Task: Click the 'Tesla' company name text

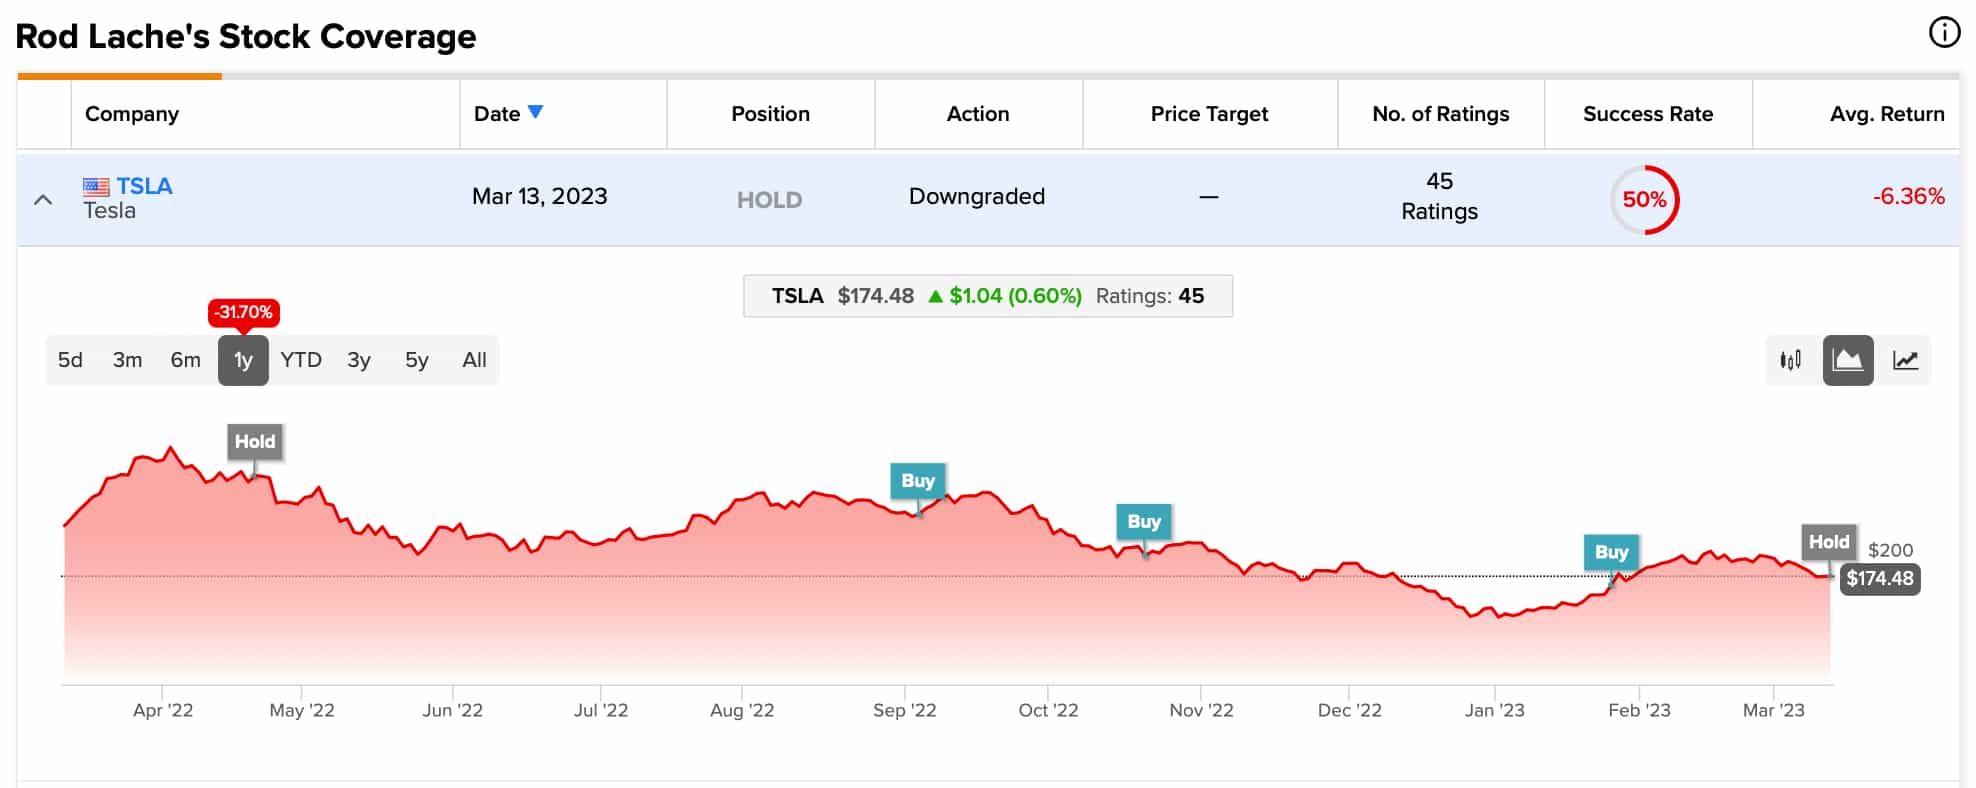Action: click(x=109, y=211)
